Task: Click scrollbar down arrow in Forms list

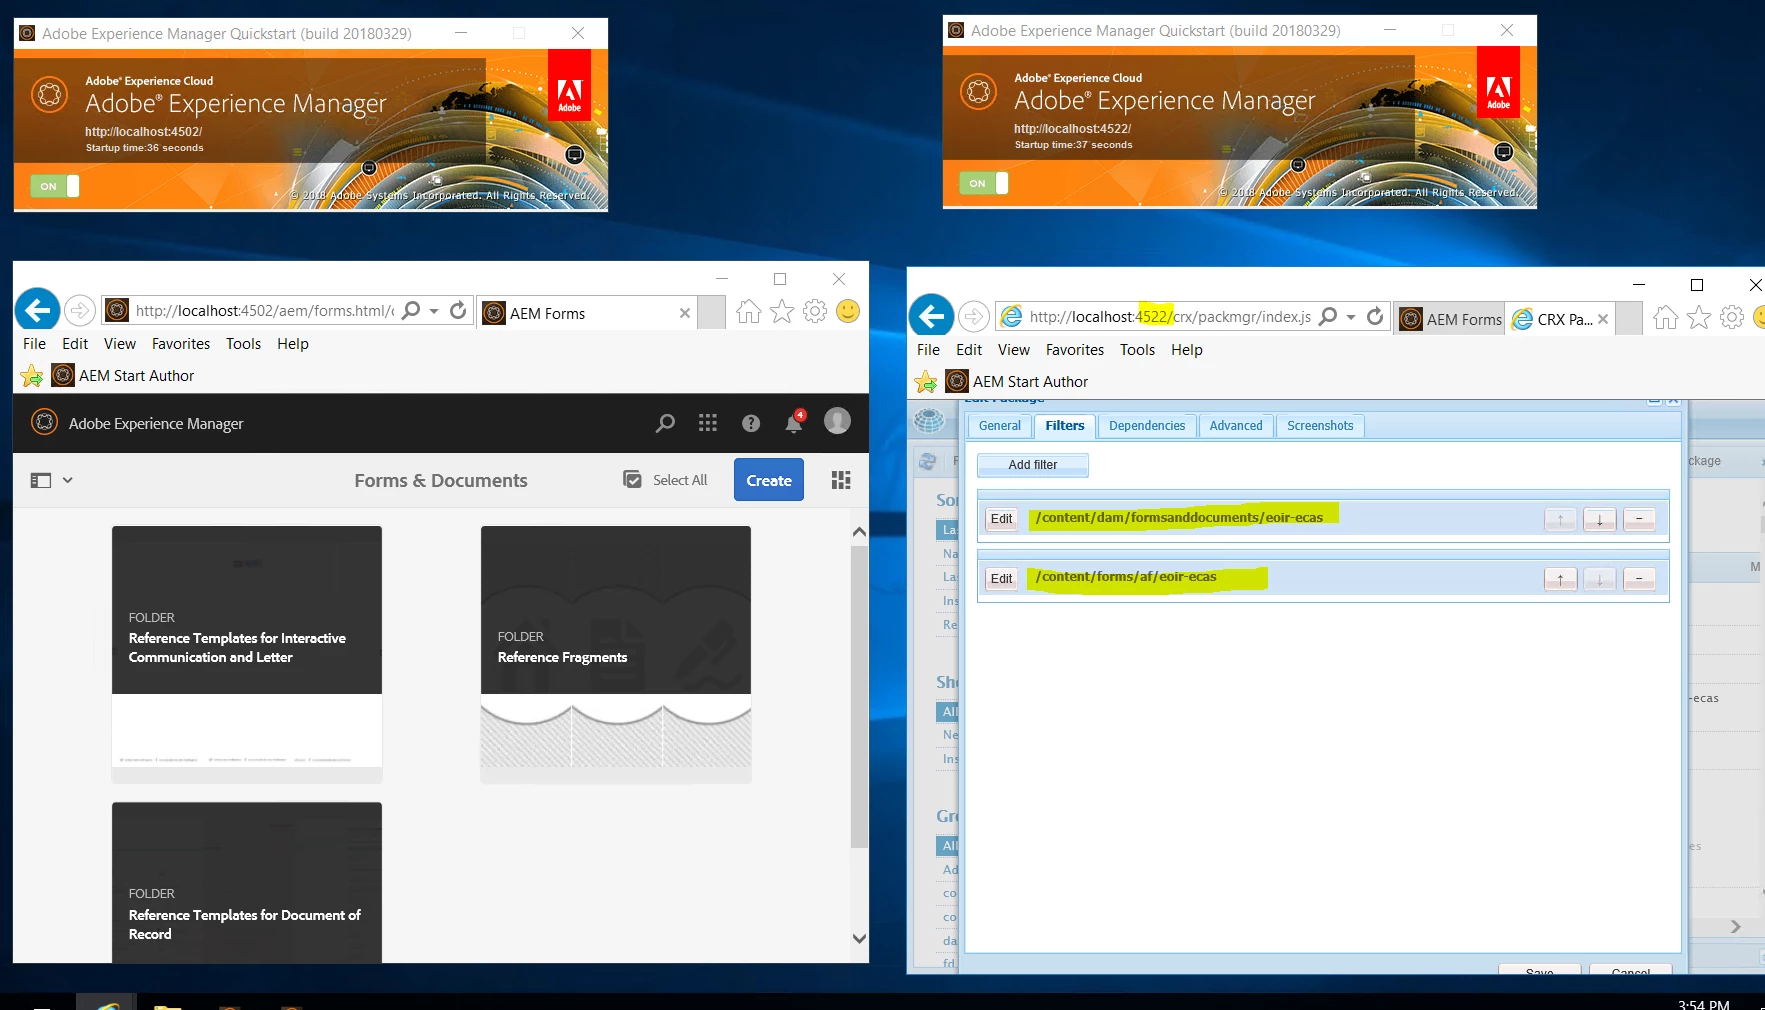Action: coord(859,938)
